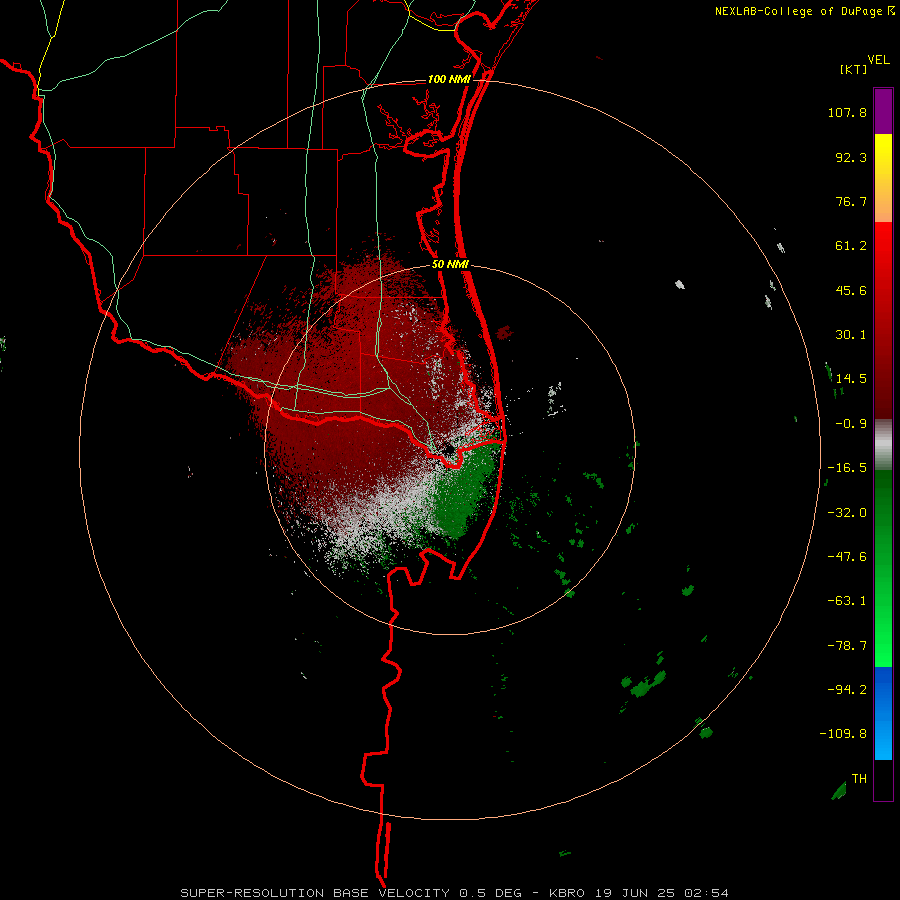This screenshot has height=900, width=900.
Task: Click the -109.8 velocity scale value
Action: coord(843,734)
